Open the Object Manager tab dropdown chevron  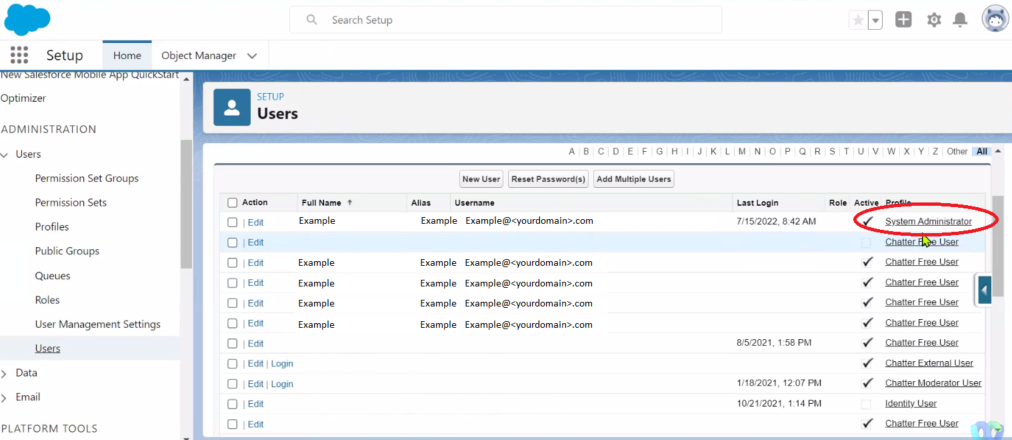click(252, 56)
